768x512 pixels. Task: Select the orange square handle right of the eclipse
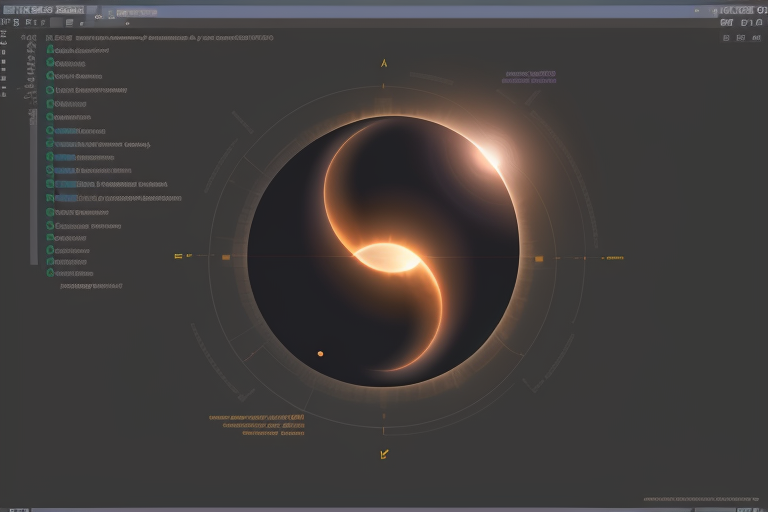click(x=539, y=259)
